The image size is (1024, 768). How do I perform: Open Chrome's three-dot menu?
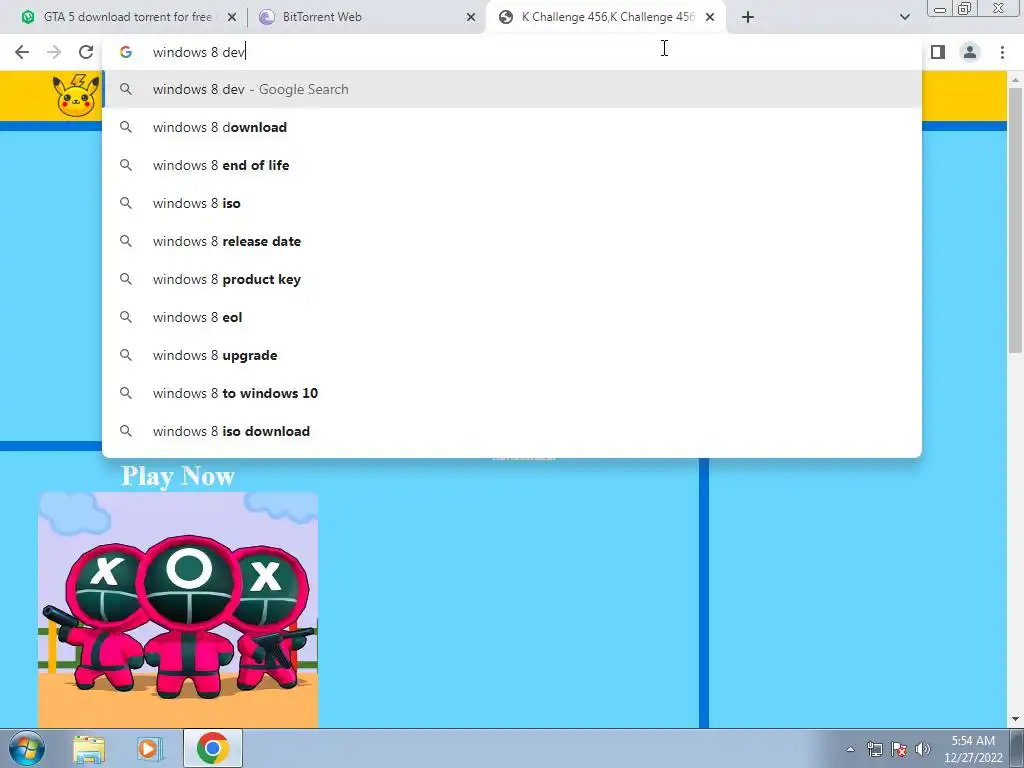[1002, 52]
